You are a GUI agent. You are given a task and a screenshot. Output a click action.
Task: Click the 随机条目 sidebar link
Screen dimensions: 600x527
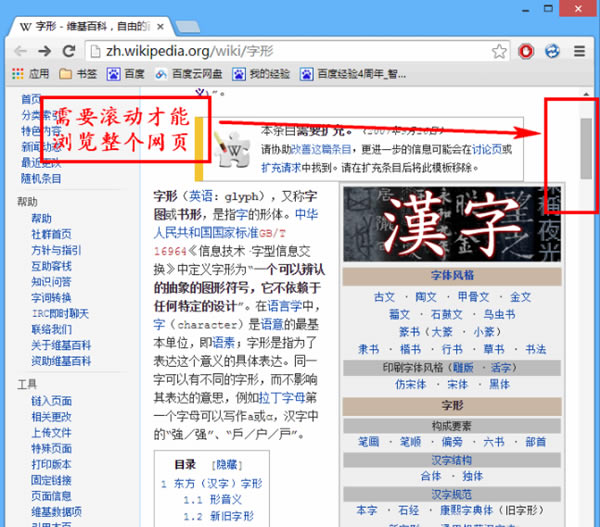click(x=41, y=178)
